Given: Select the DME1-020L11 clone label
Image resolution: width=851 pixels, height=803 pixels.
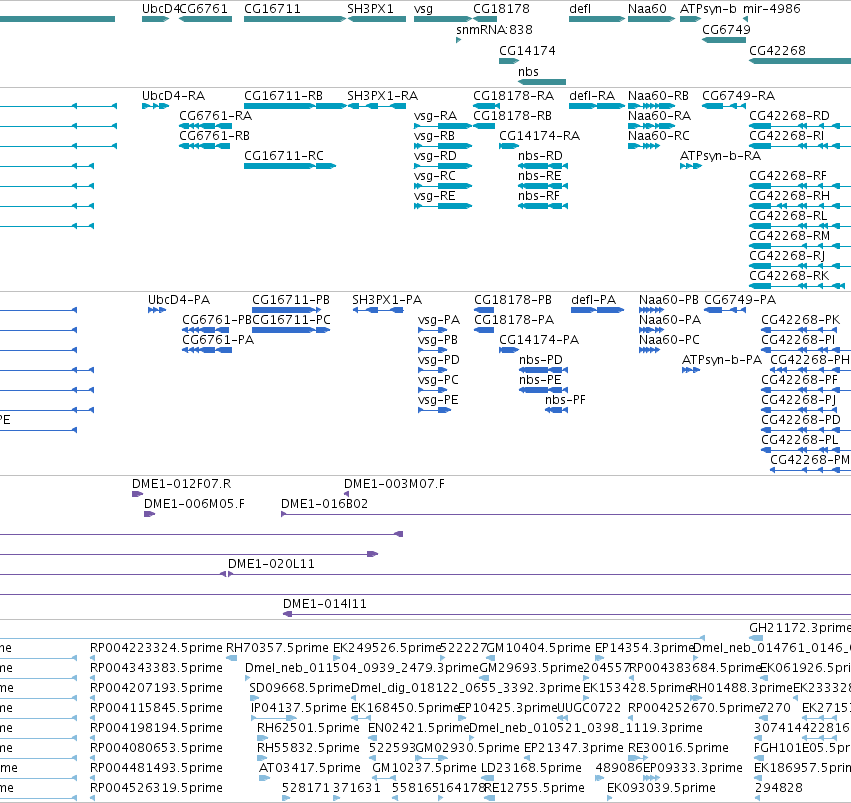Looking at the screenshot, I should click(271, 564).
